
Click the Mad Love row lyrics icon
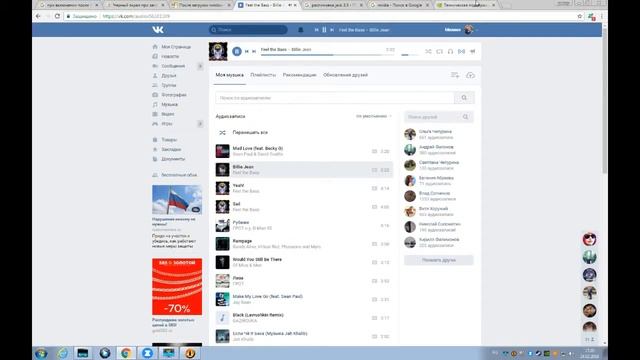(374, 151)
